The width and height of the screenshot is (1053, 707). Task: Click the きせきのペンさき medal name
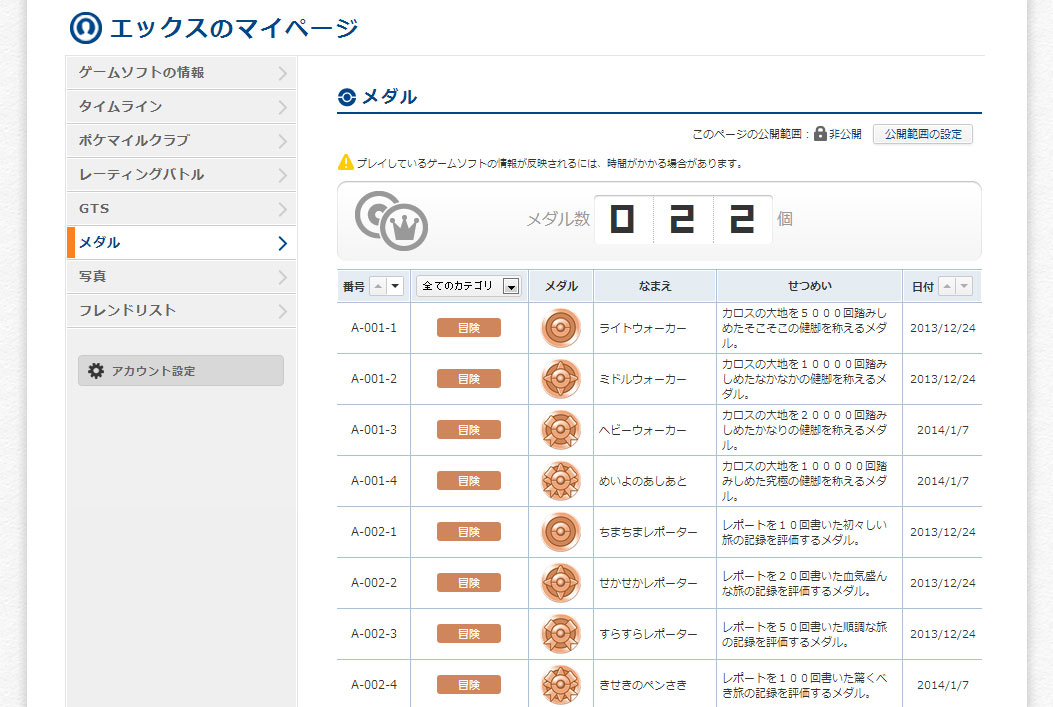click(x=643, y=686)
